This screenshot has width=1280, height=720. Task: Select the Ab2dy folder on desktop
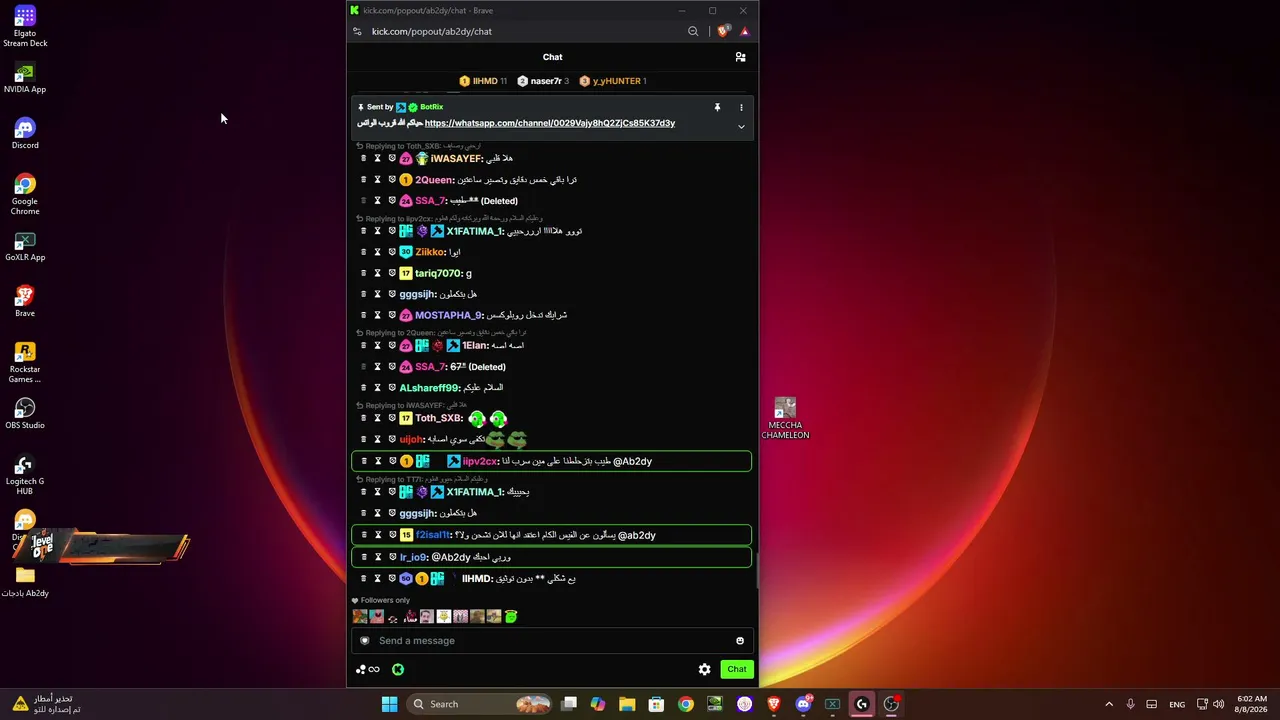pyautogui.click(x=25, y=581)
